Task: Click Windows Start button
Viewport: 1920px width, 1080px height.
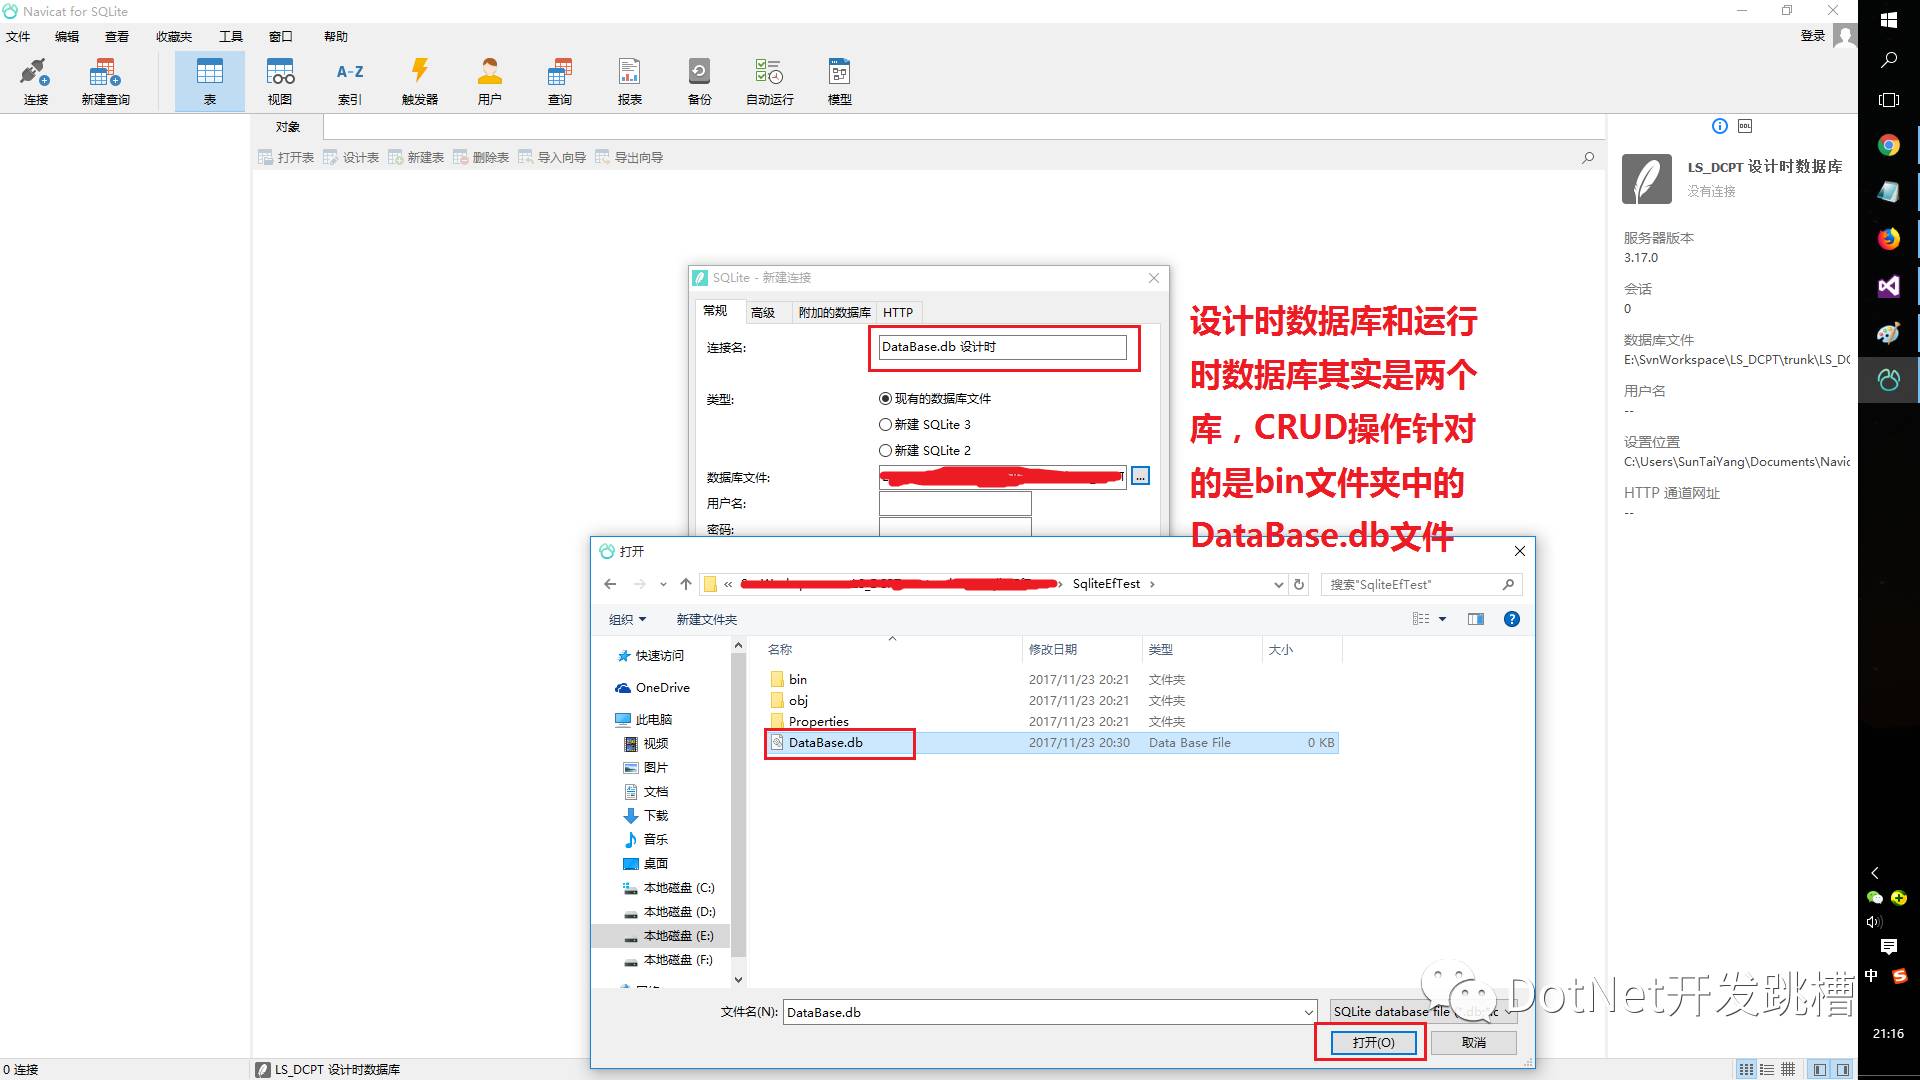Action: (1888, 20)
